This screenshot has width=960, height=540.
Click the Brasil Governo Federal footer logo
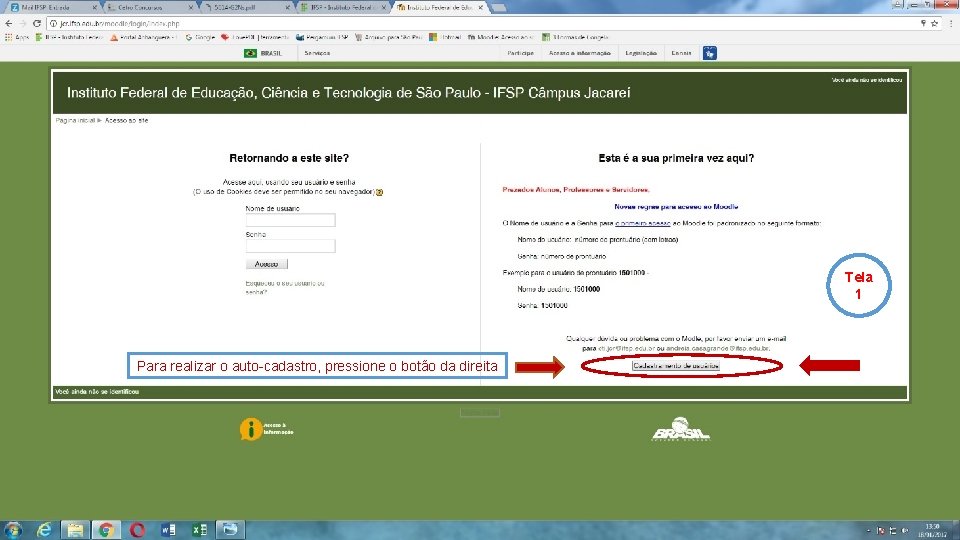[x=680, y=429]
